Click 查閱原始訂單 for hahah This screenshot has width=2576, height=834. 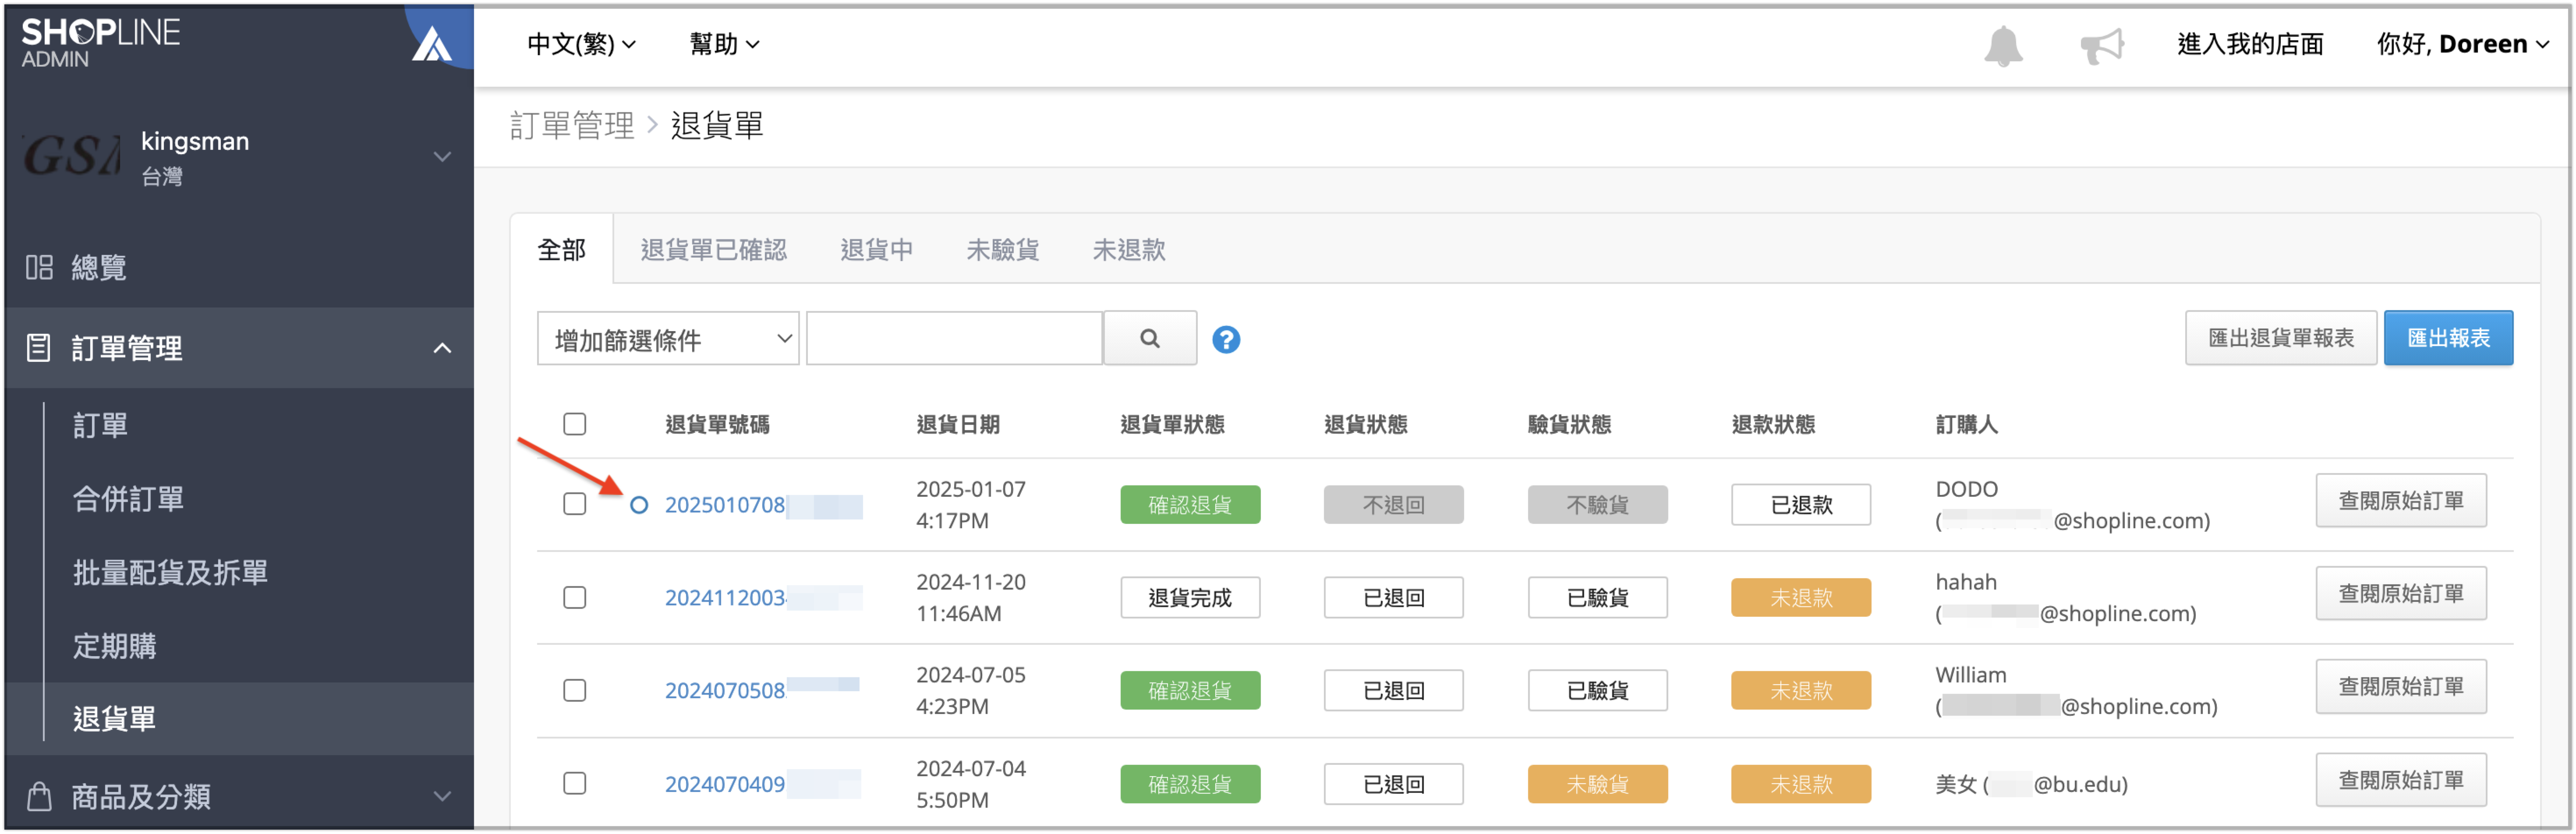(2401, 593)
